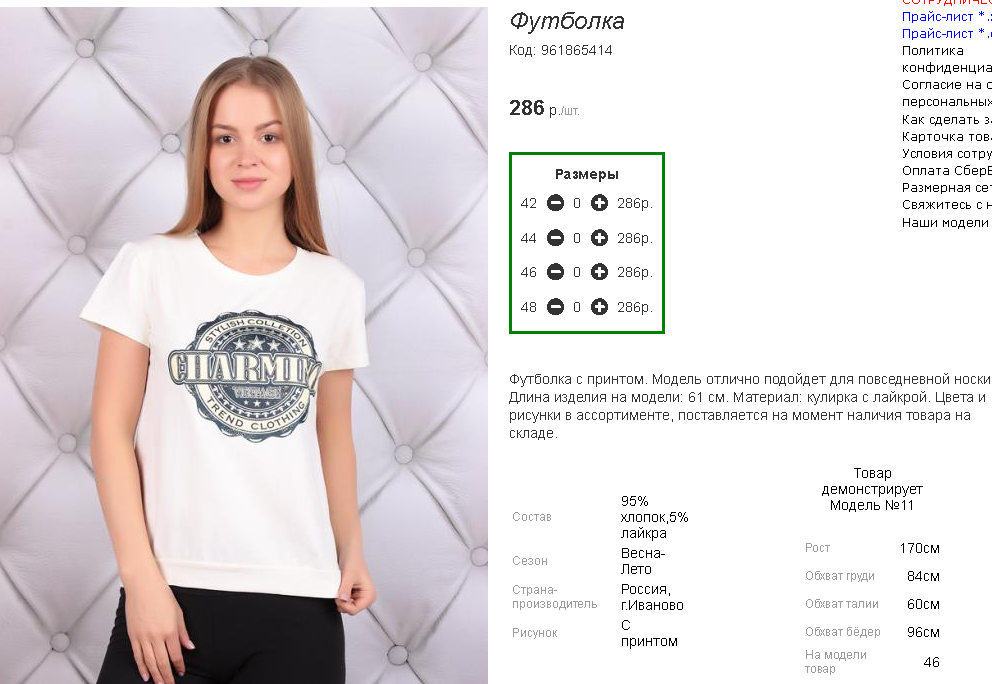Add one item of size 44

pos(599,238)
